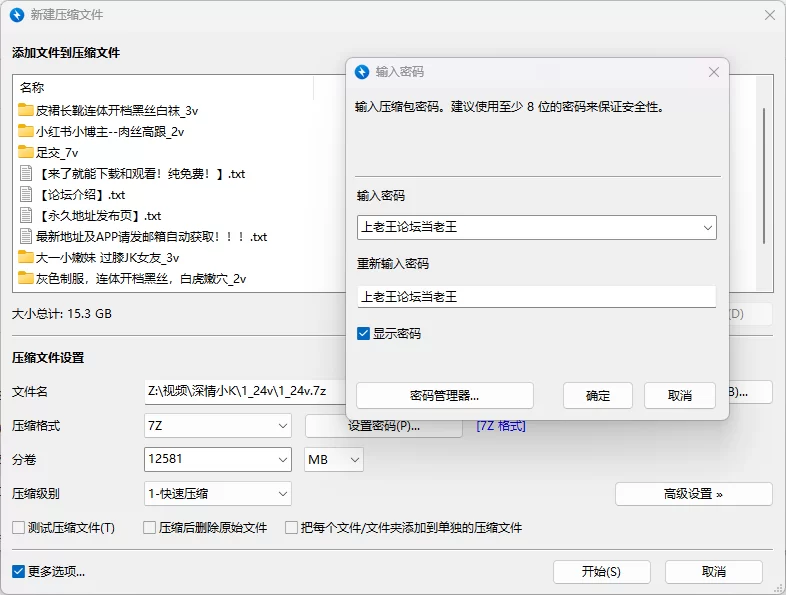Click into the 重新输入密码 field
The height and width of the screenshot is (595, 786).
pyautogui.click(x=536, y=296)
